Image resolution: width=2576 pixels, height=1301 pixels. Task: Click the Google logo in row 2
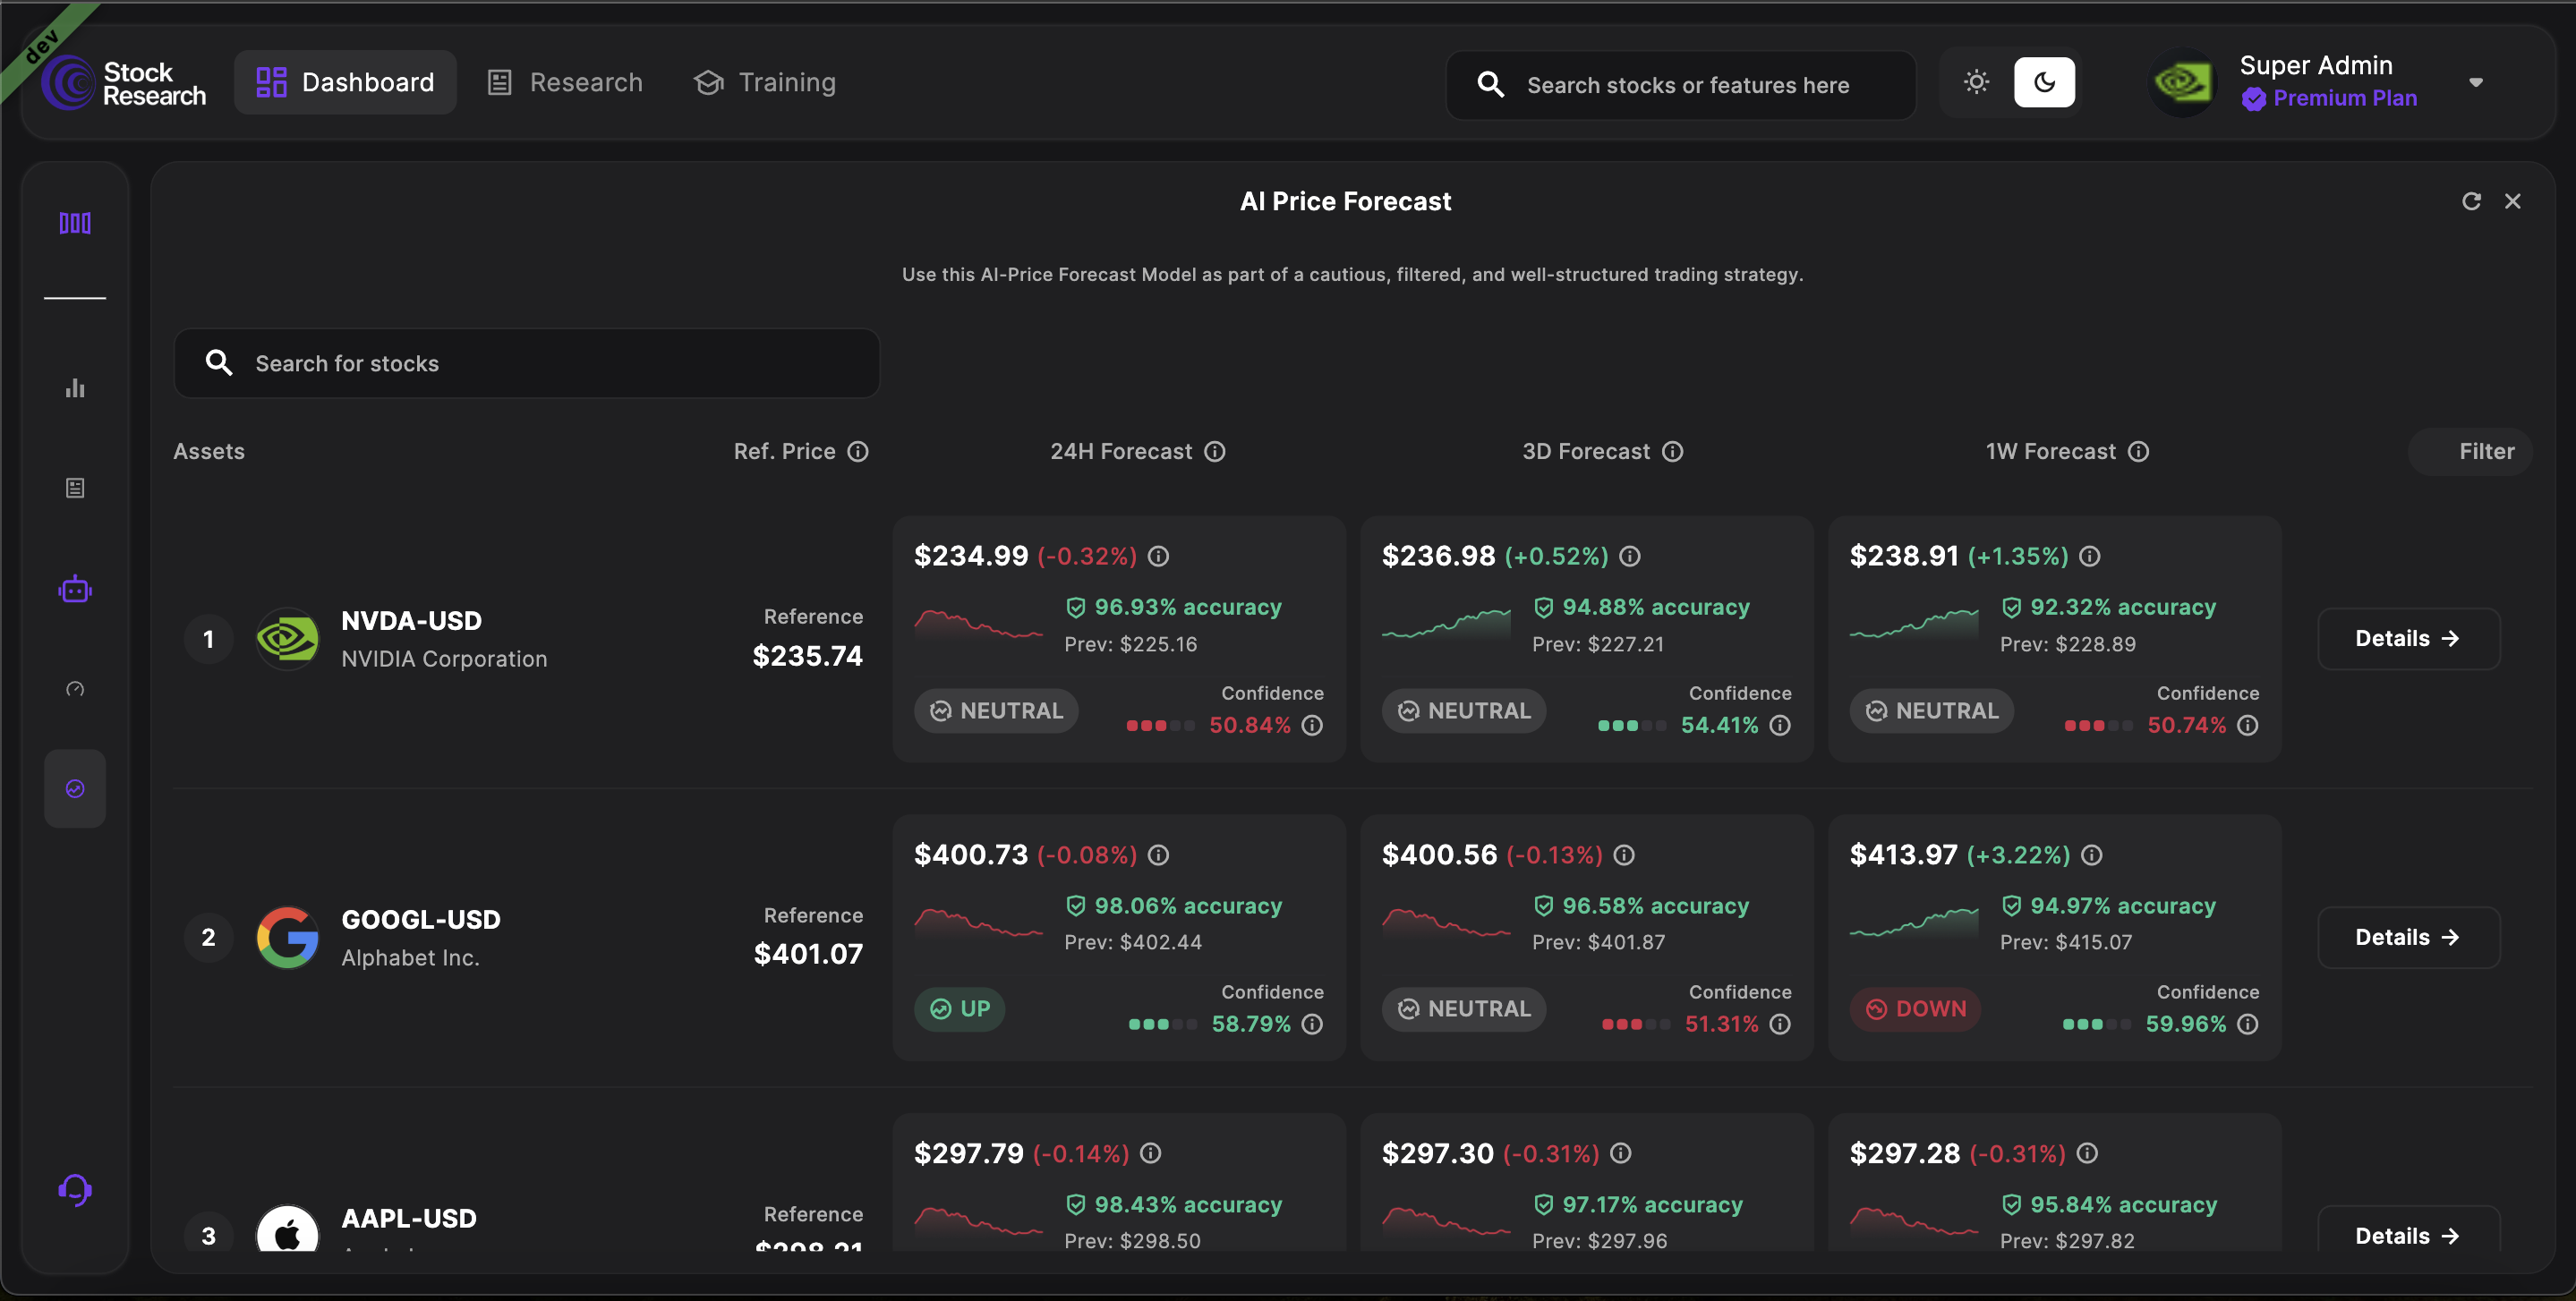[287, 937]
